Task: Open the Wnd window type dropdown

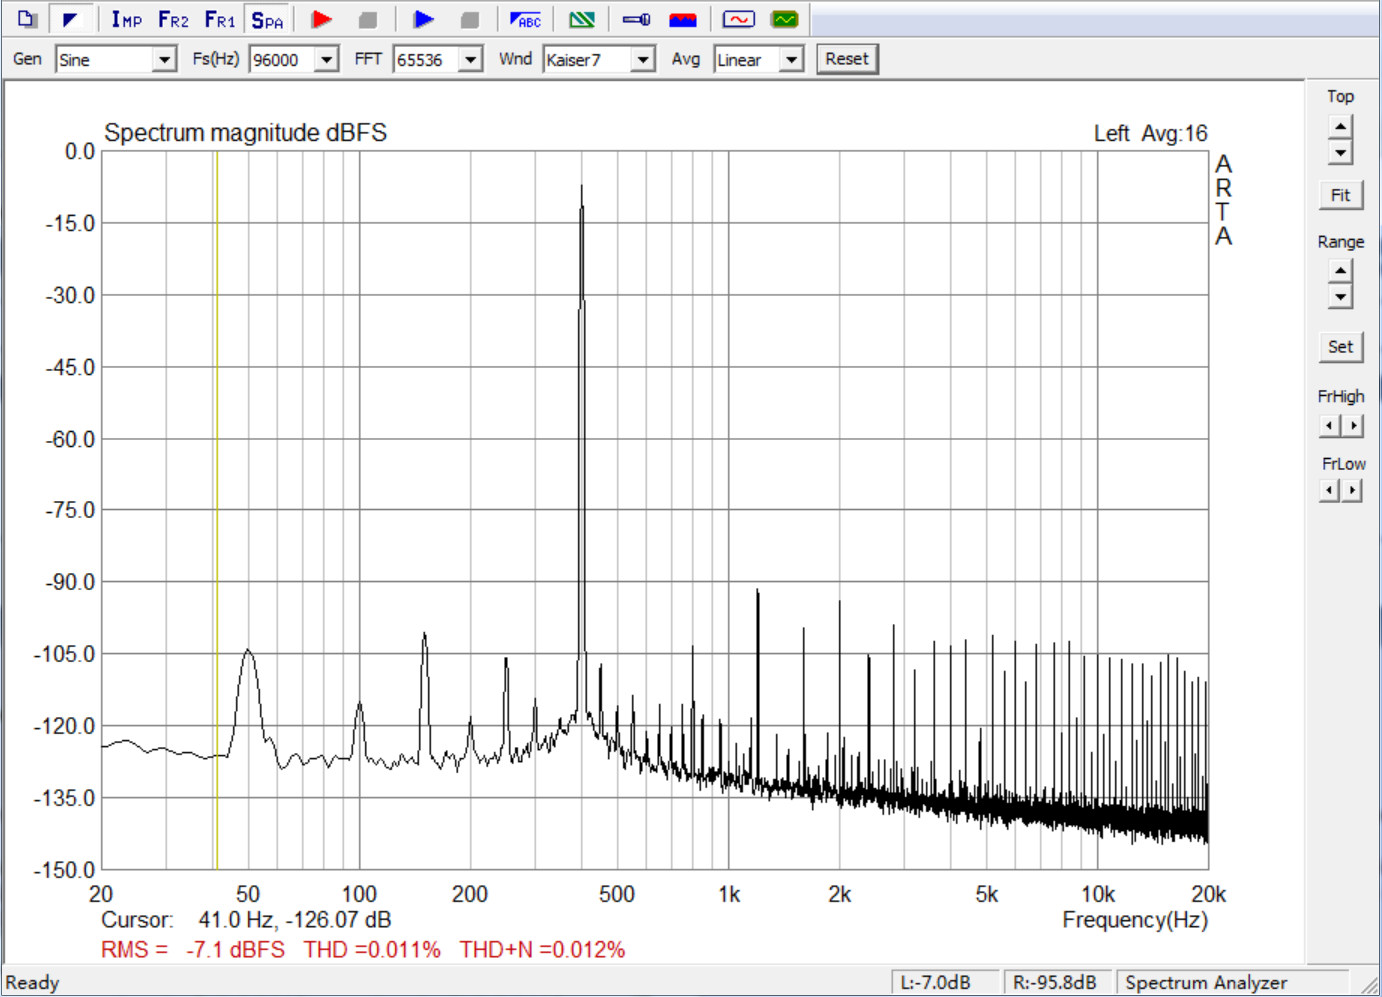Action: (644, 60)
